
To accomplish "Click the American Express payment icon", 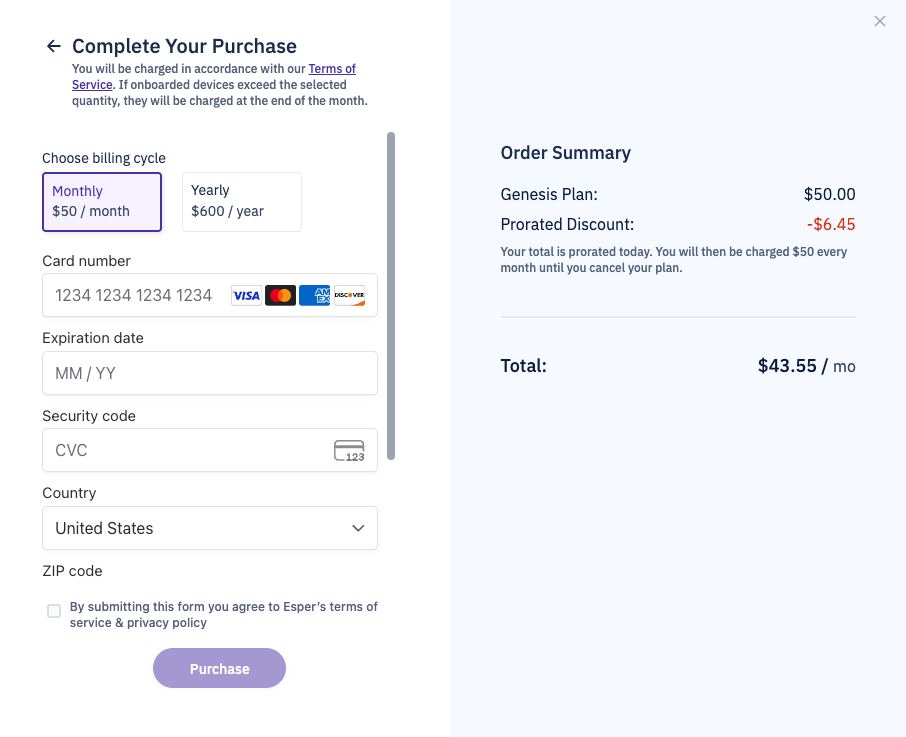I will click(314, 294).
